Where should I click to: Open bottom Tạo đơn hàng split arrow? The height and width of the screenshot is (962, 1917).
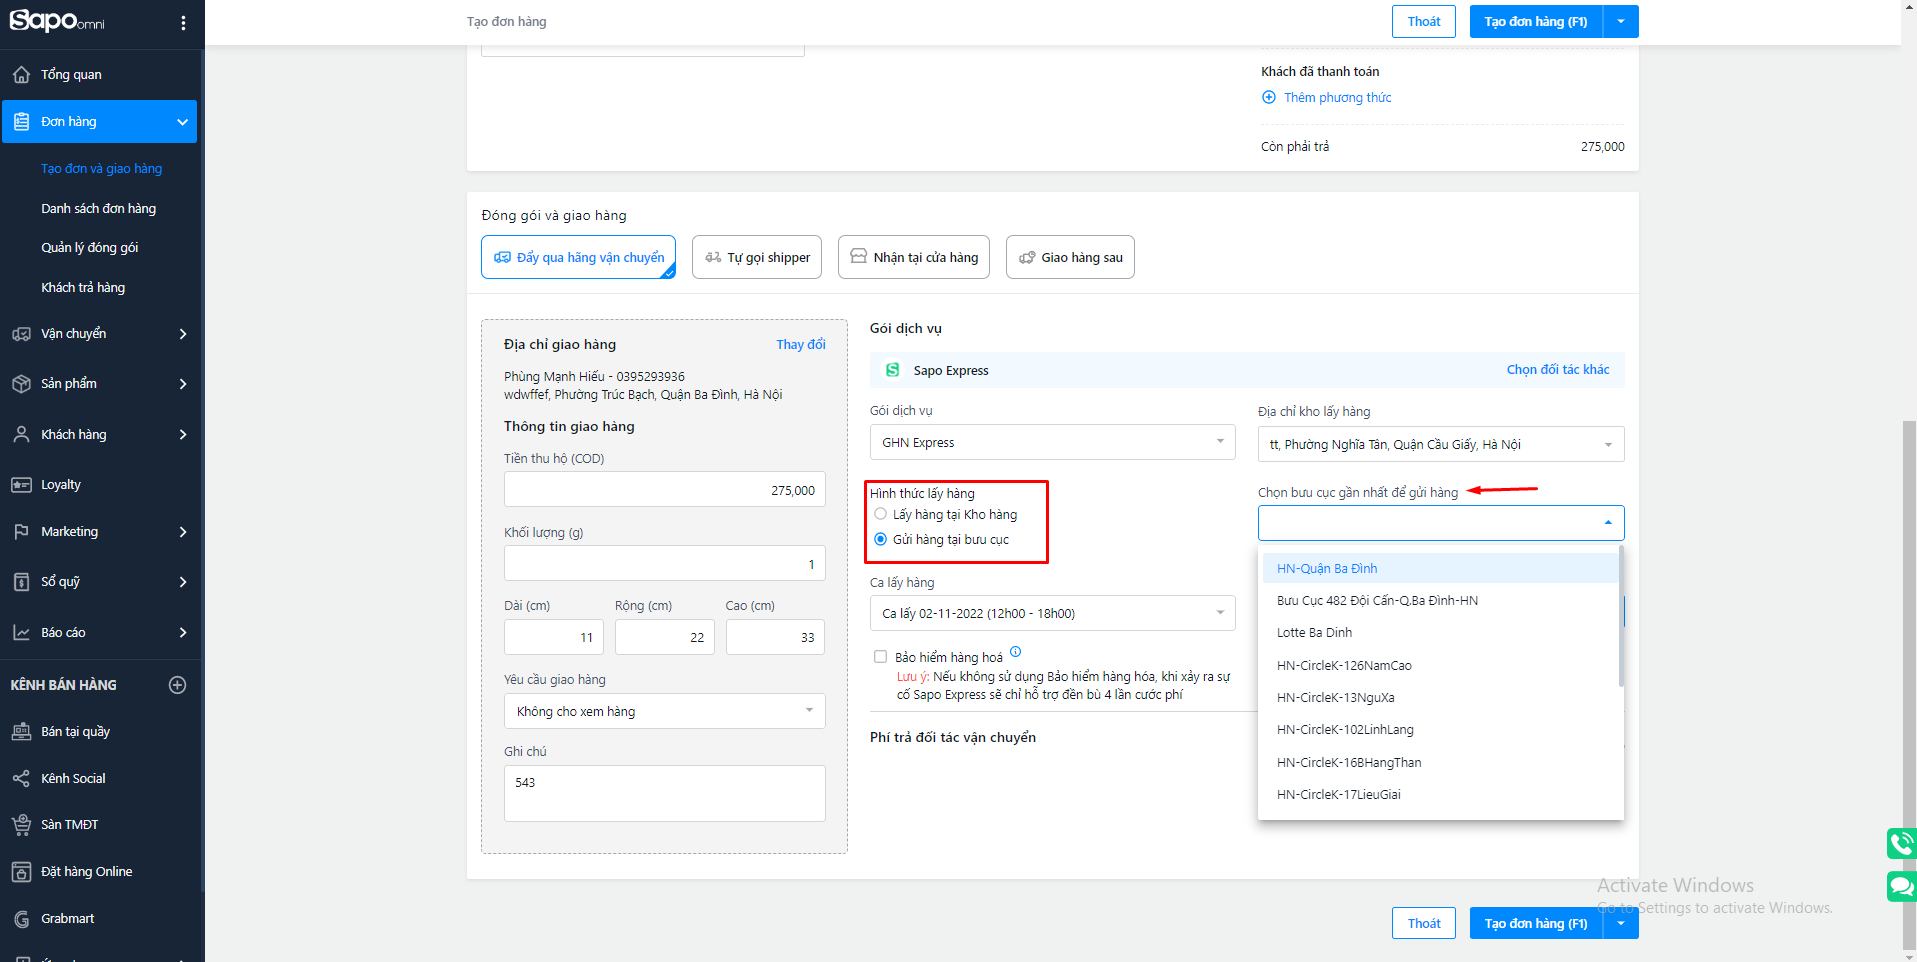click(x=1620, y=923)
